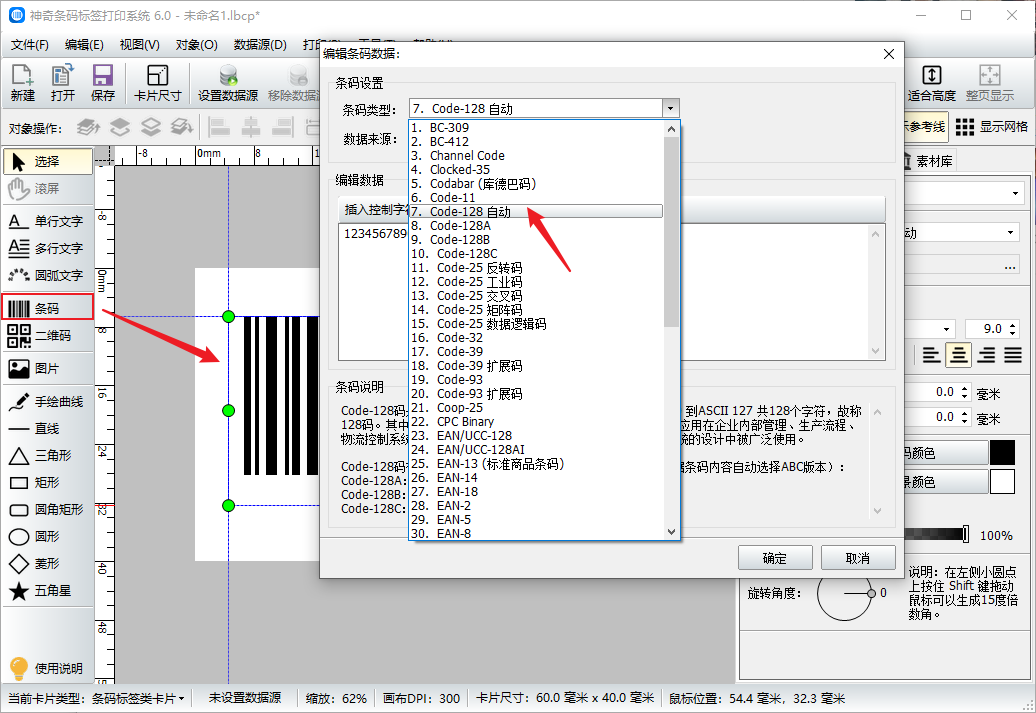Cancel the dialog with 取消

click(858, 558)
